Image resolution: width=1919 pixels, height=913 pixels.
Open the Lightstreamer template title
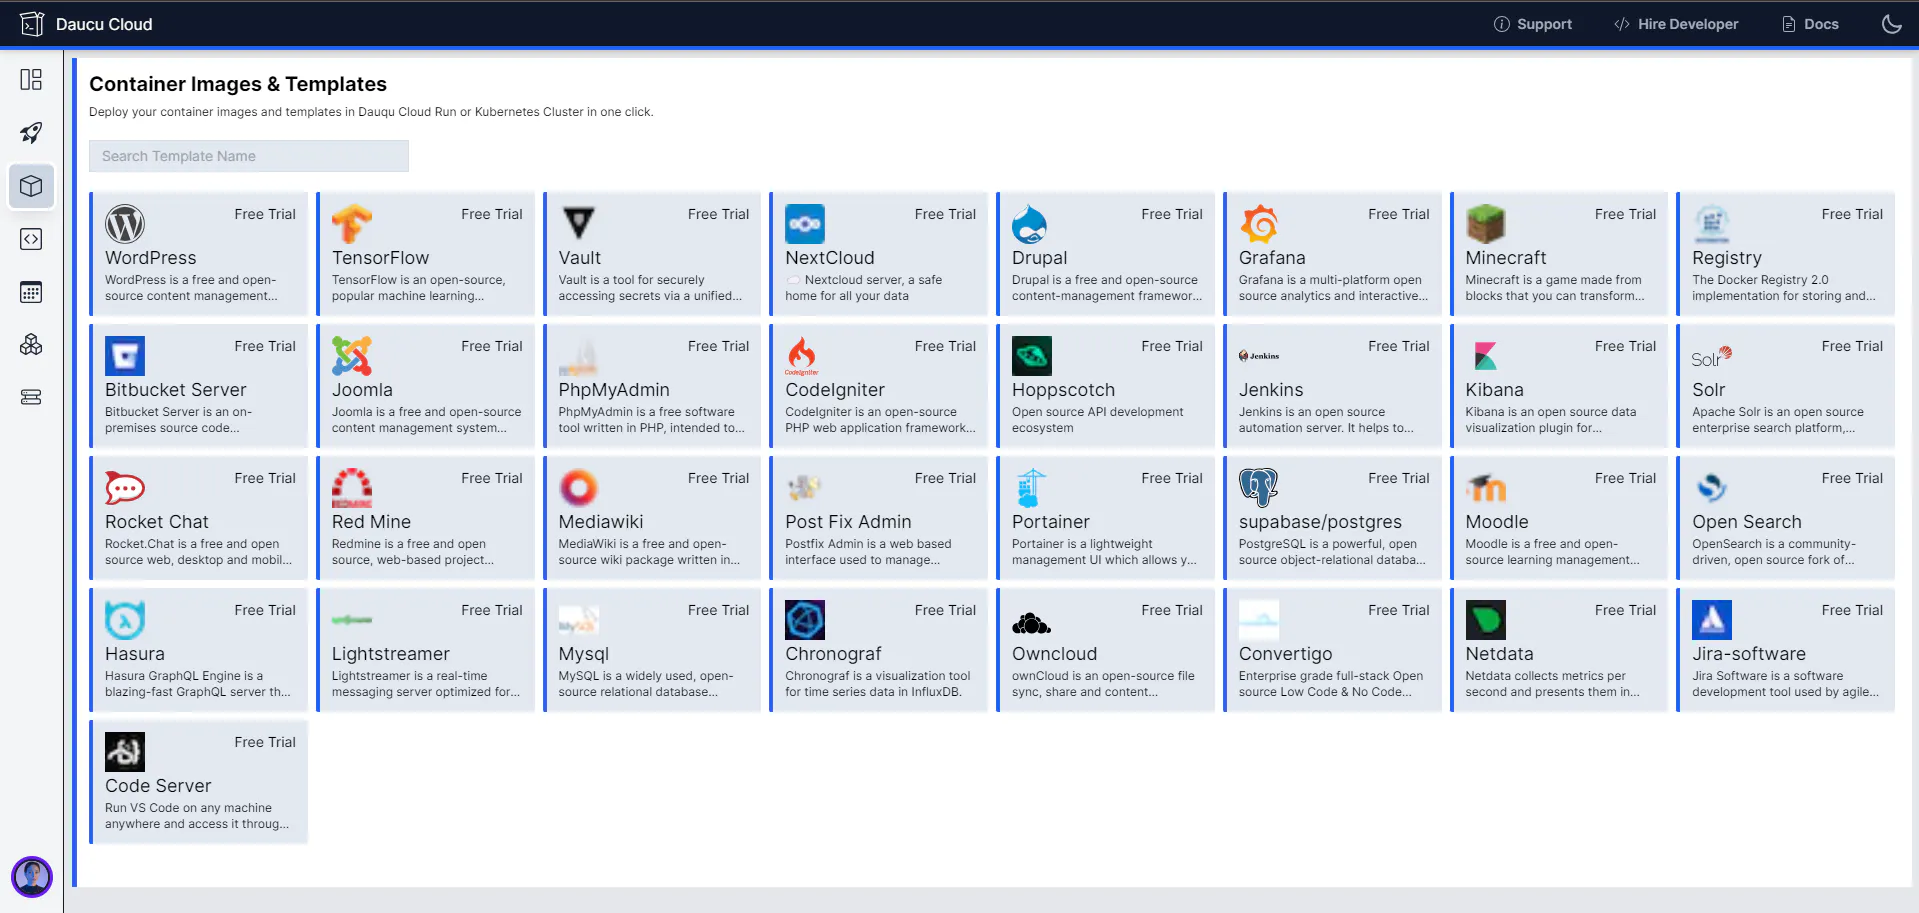pos(391,654)
